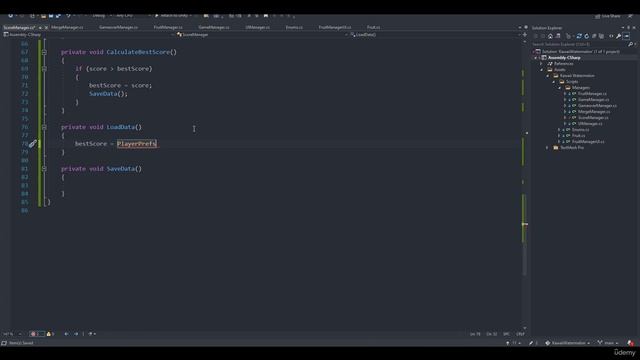
Task: Toggle Preview Selected Items icon
Action: pyautogui.click(x=626, y=36)
